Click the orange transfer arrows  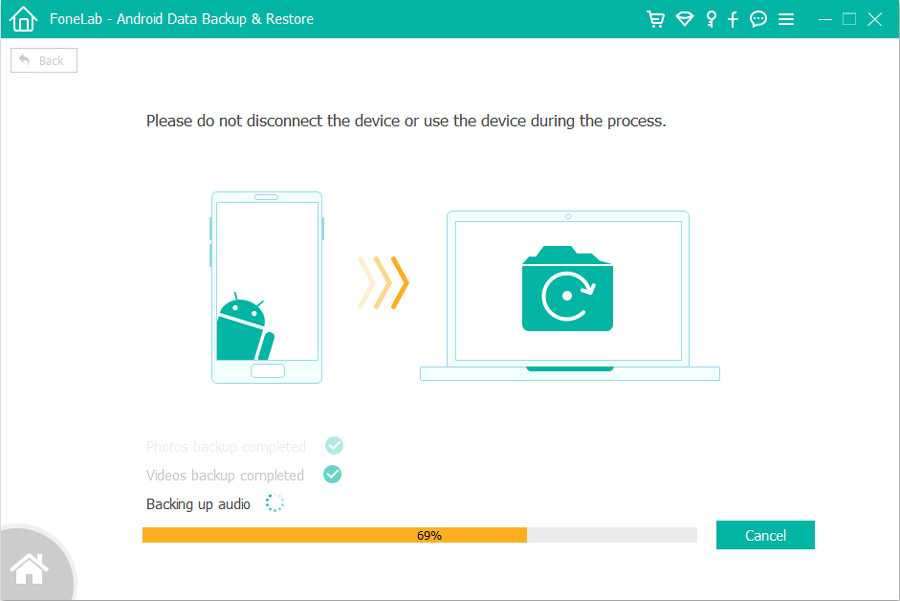(x=383, y=282)
